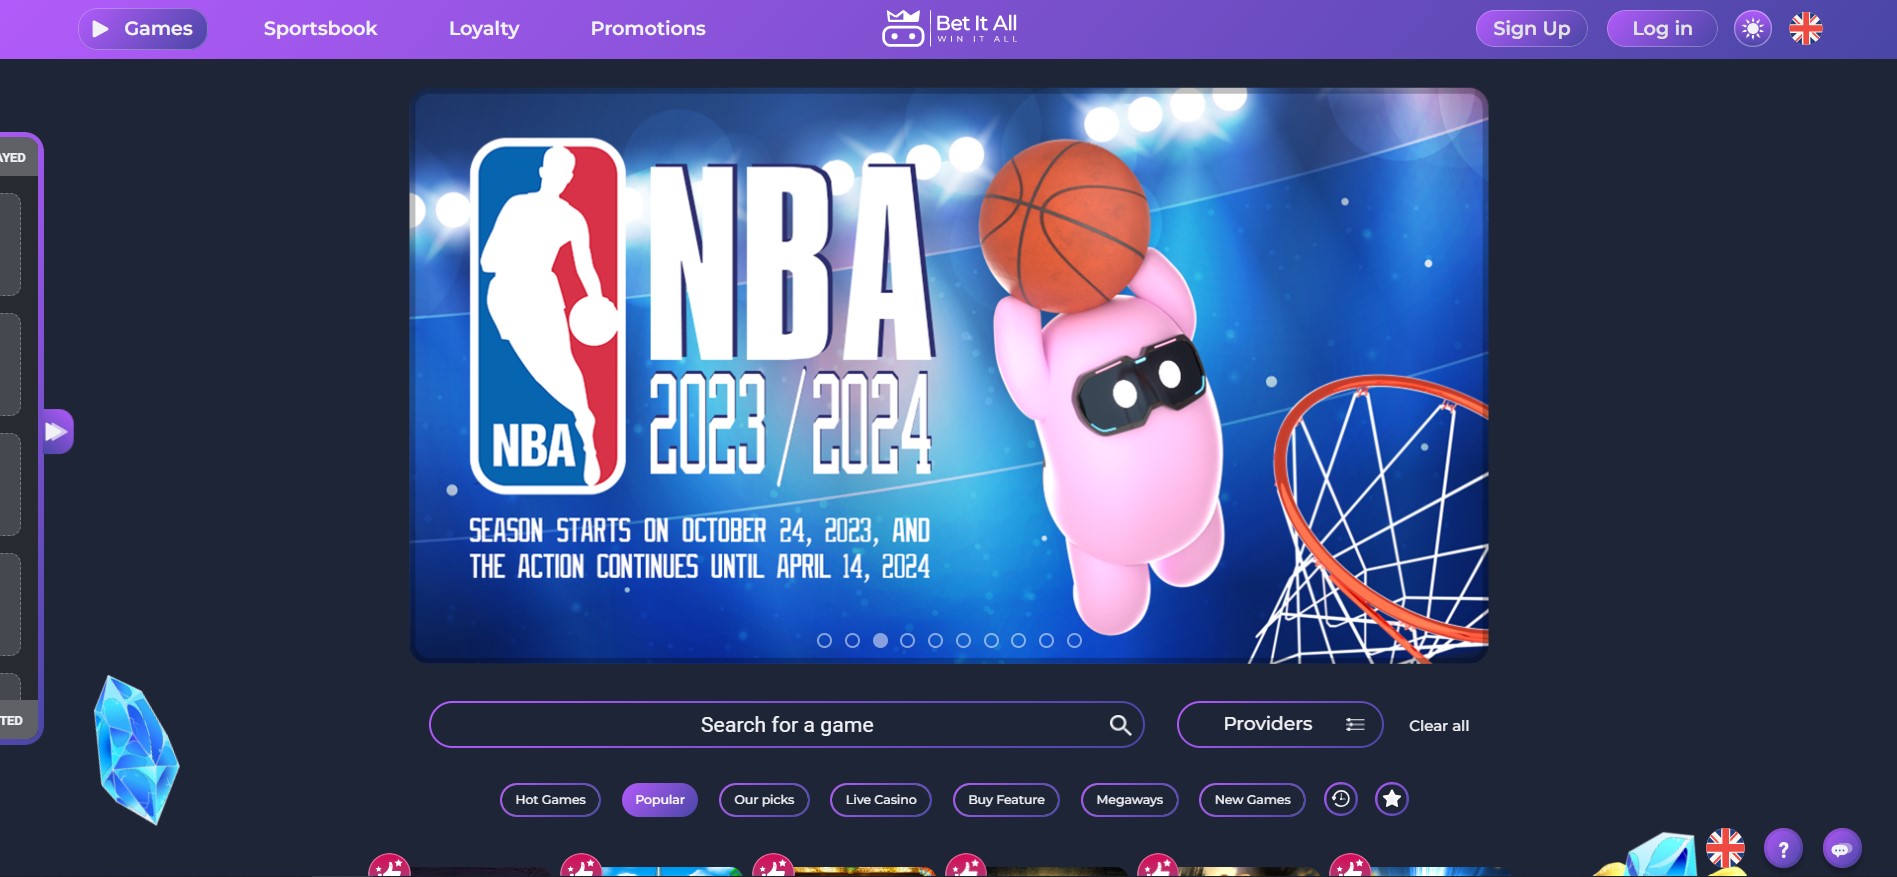The width and height of the screenshot is (1897, 877).
Task: Select the Buy Feature filter
Action: 1006,799
